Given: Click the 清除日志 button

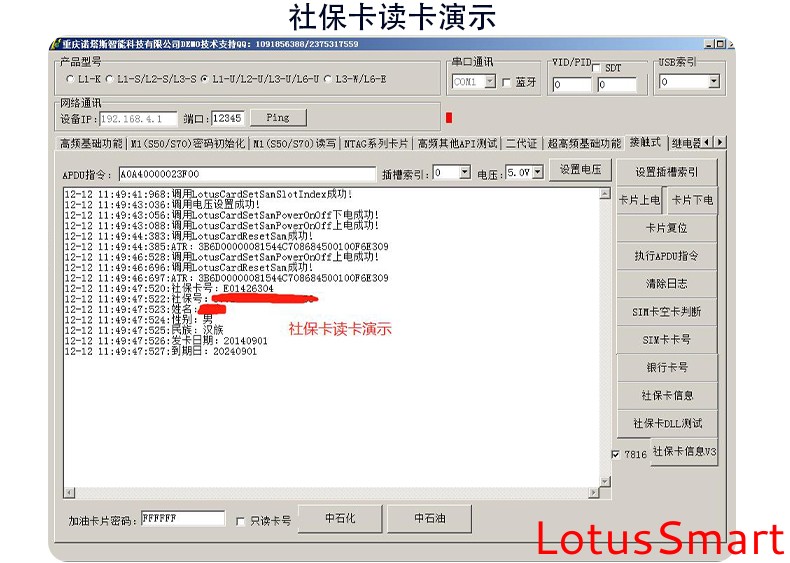Looking at the screenshot, I should coord(667,284).
